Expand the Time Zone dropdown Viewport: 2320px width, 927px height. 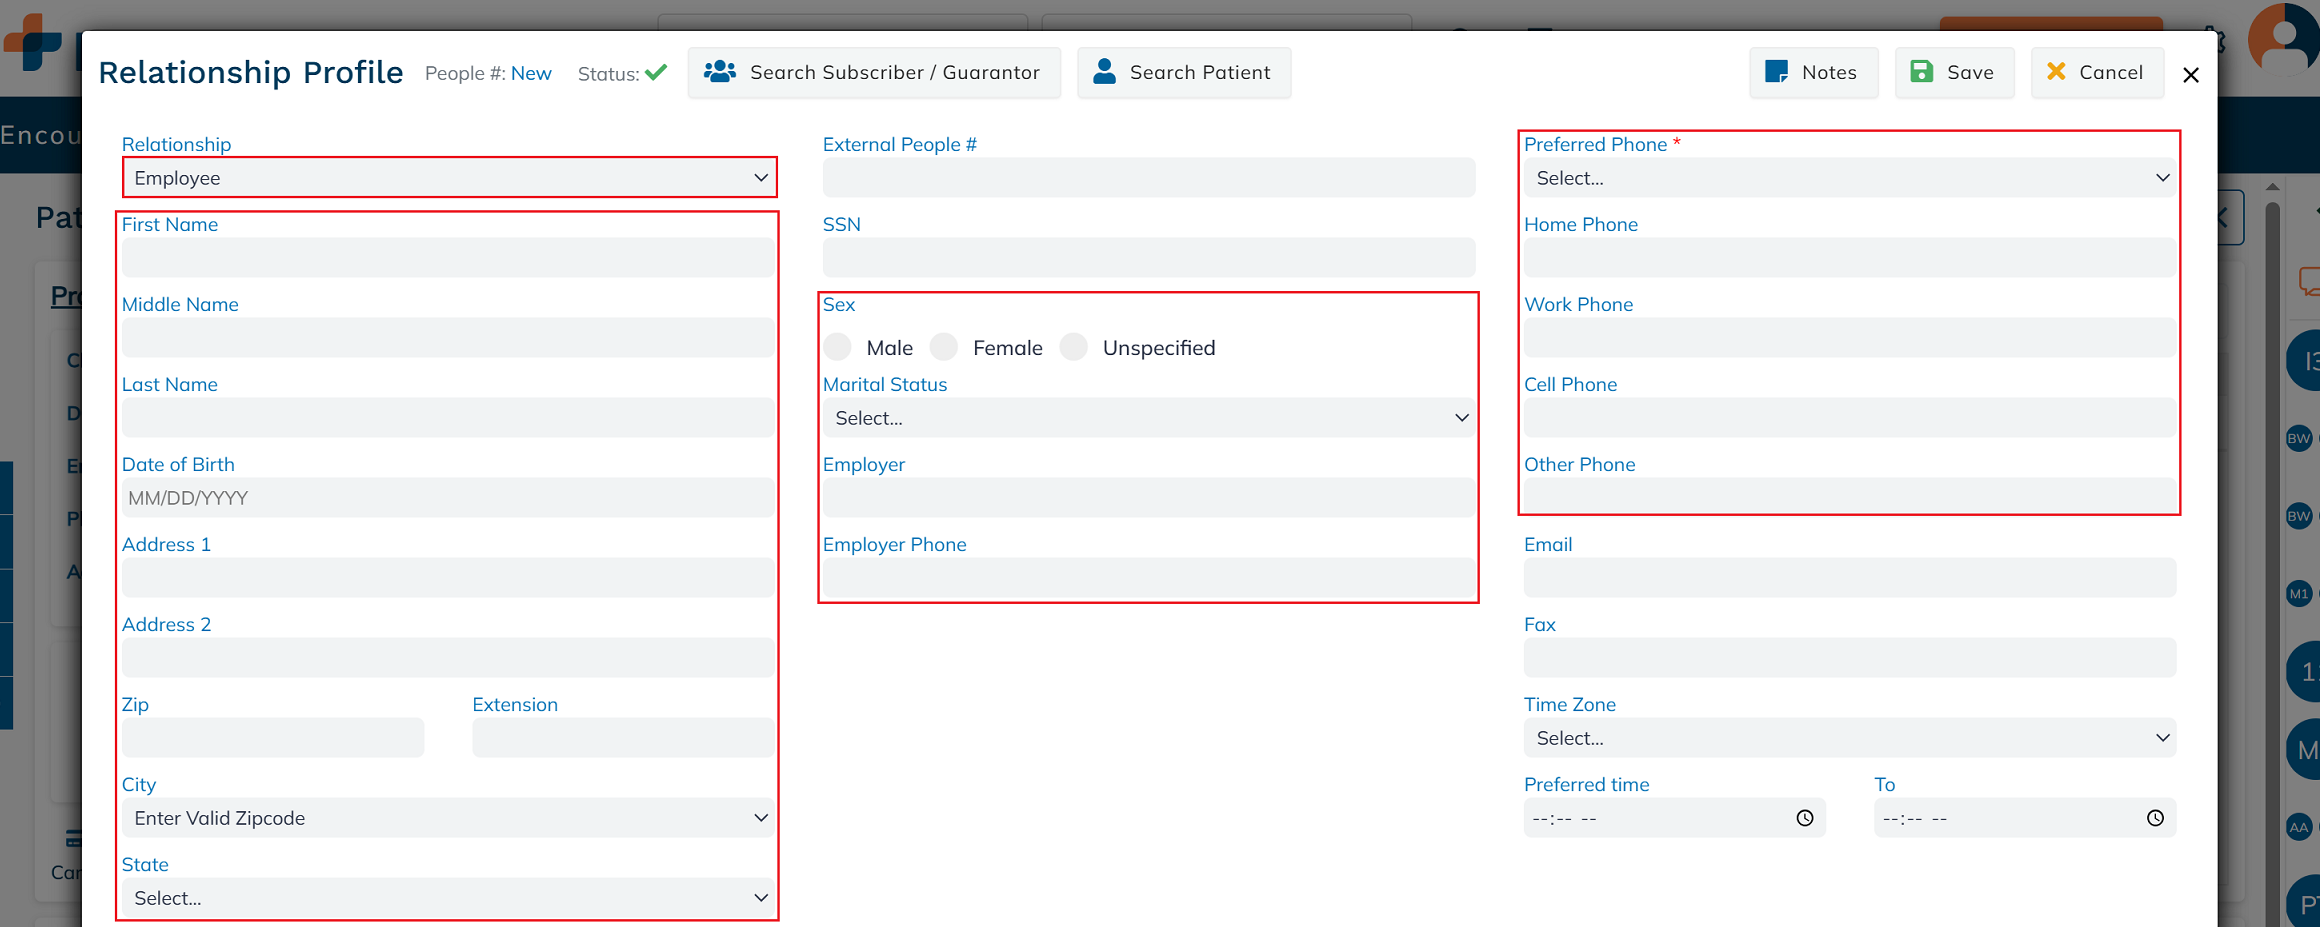click(x=1849, y=738)
